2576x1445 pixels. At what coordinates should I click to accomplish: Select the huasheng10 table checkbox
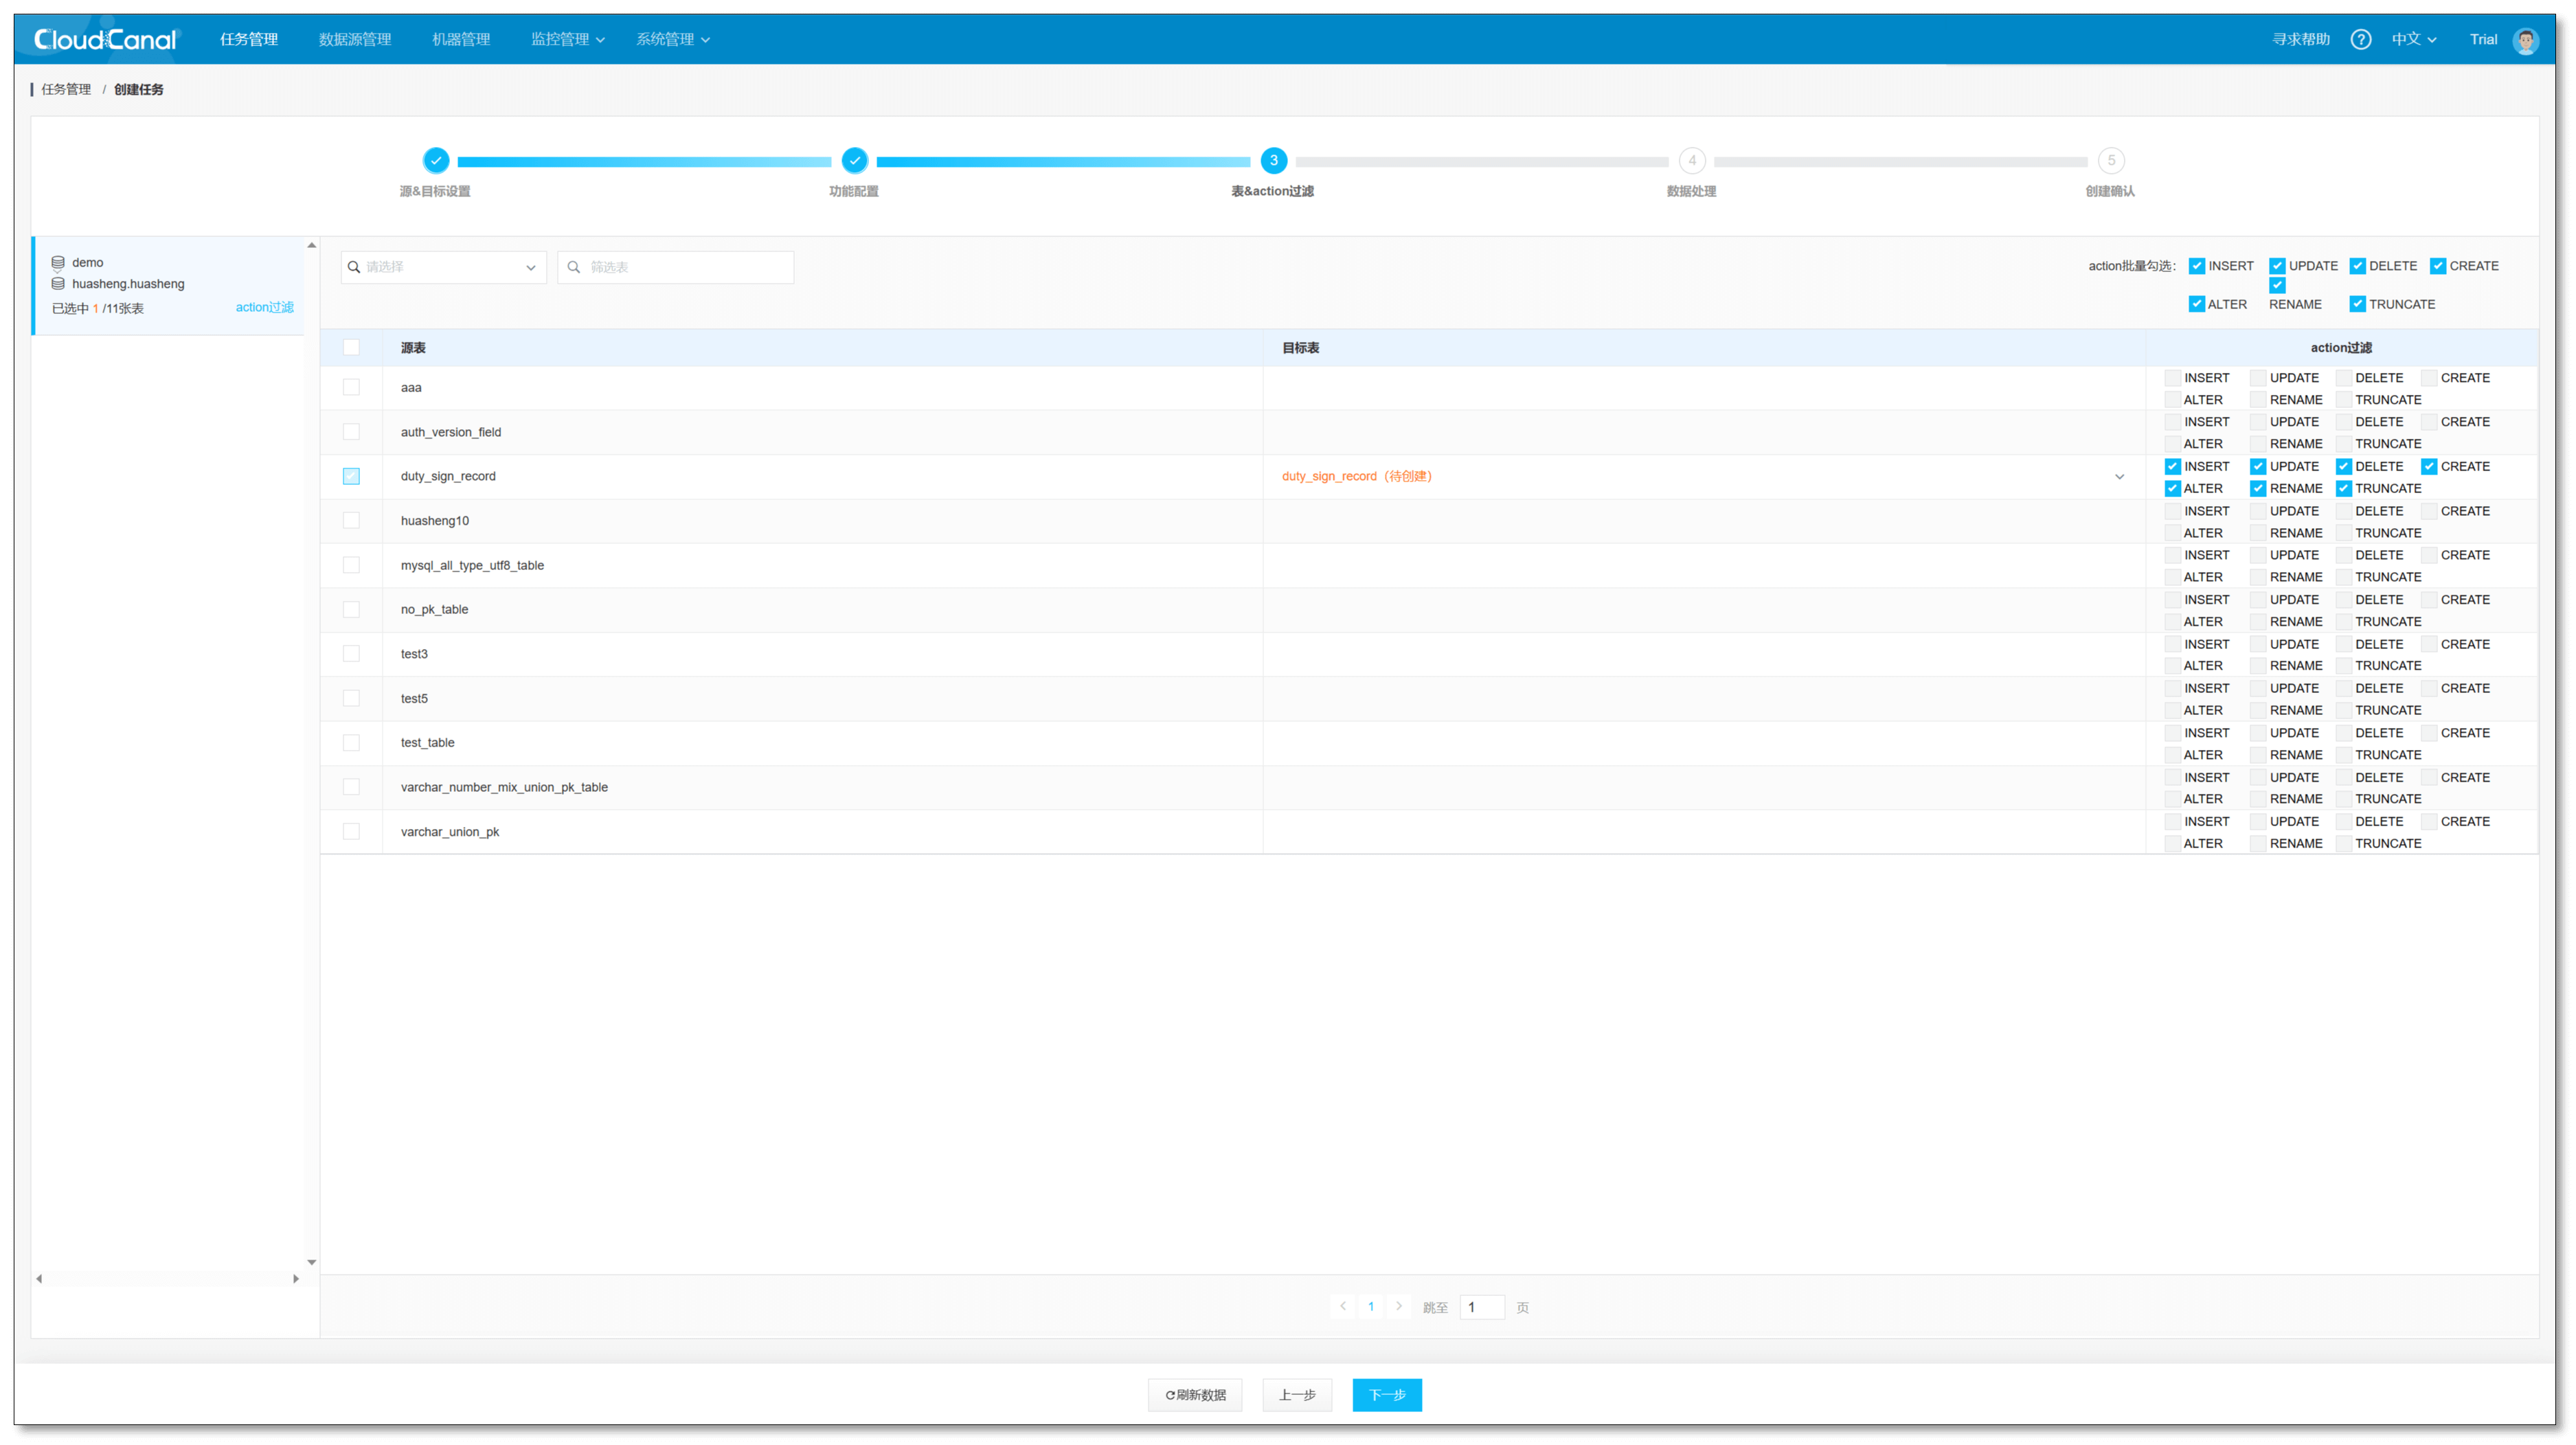(351, 520)
